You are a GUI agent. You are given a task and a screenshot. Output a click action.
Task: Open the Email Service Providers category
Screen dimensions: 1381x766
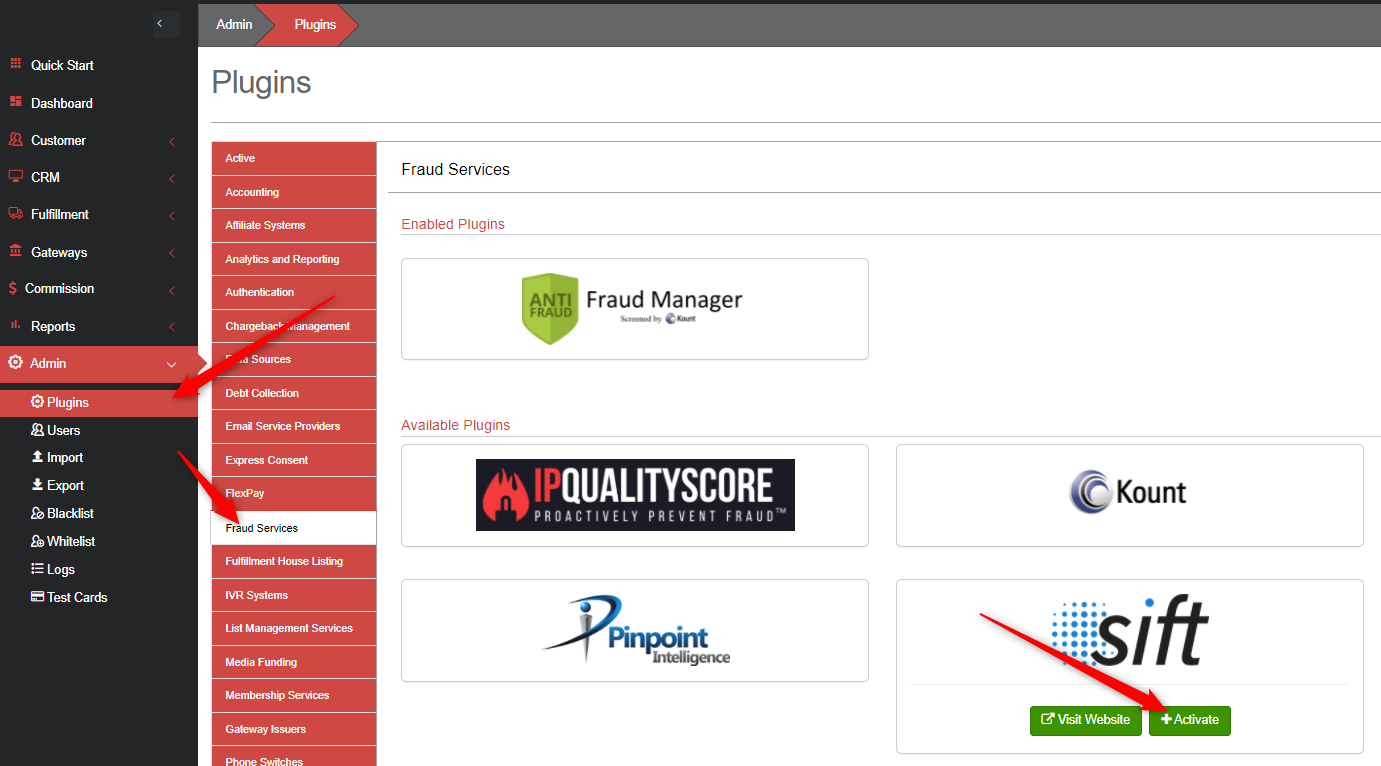(x=282, y=426)
